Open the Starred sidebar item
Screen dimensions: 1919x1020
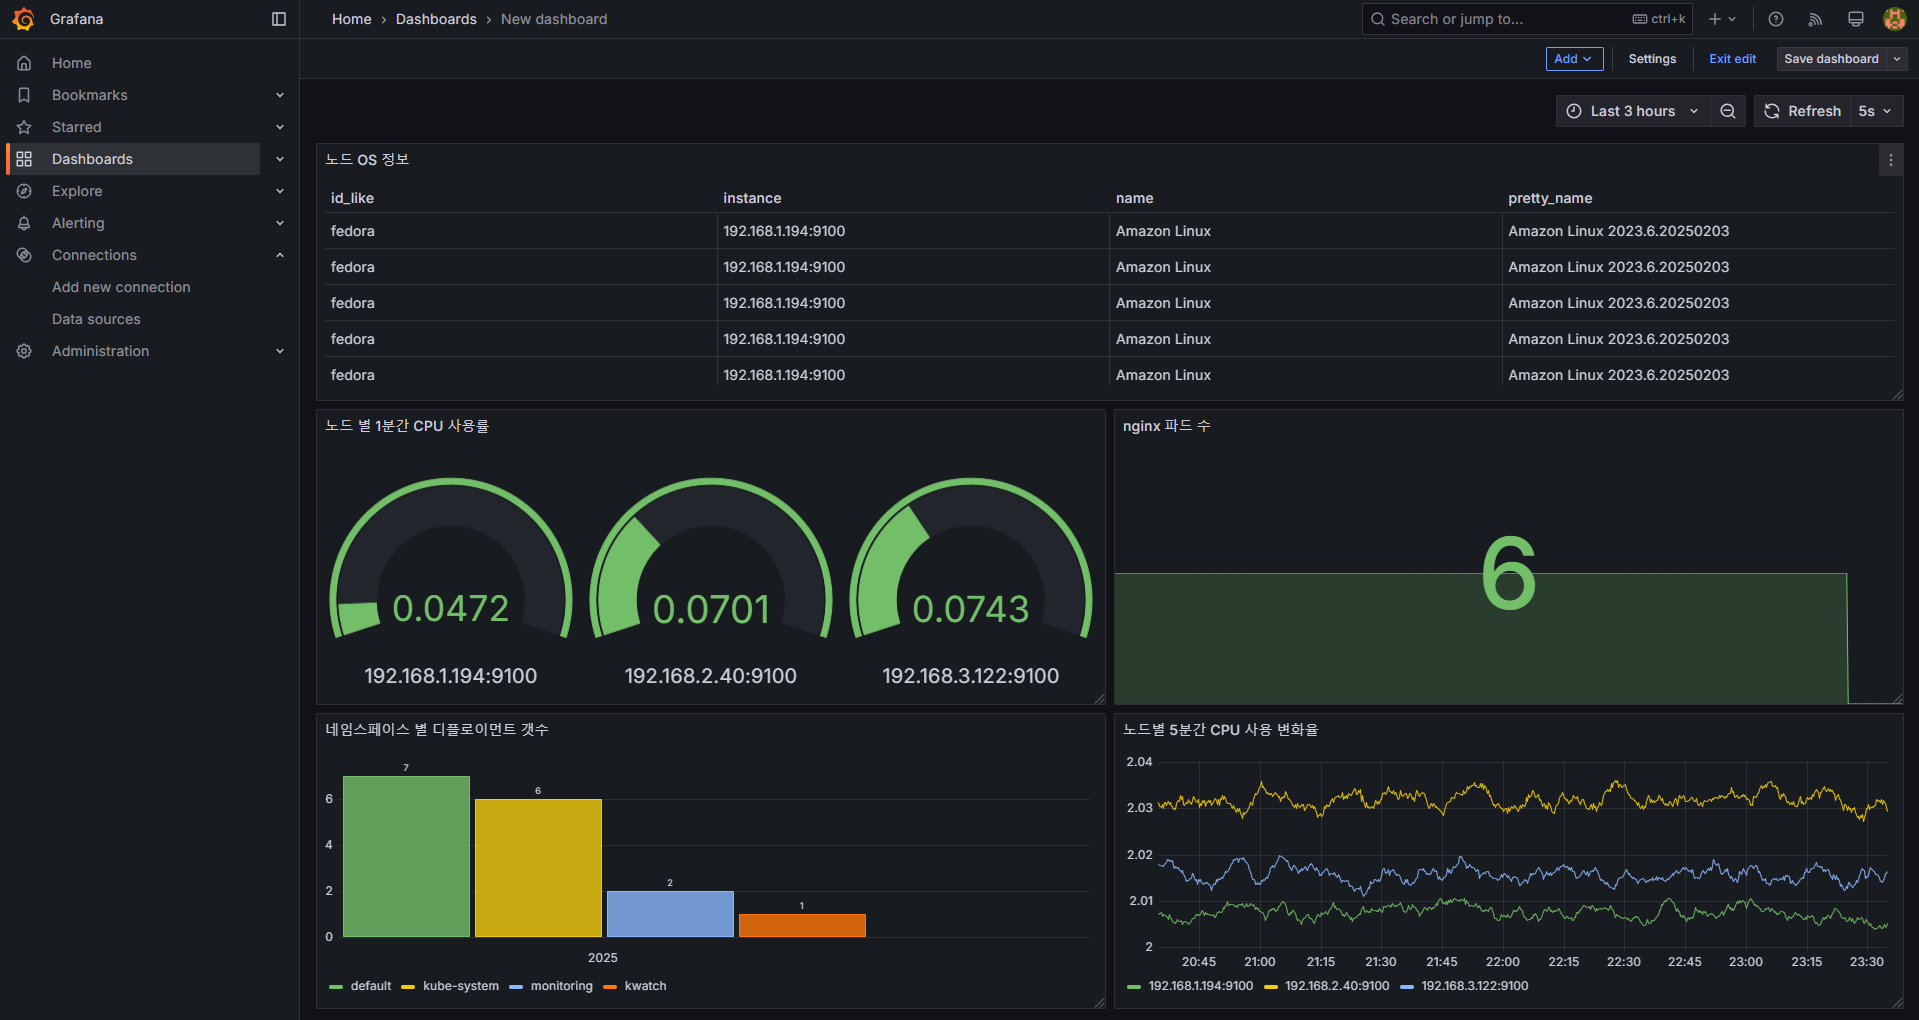77,127
